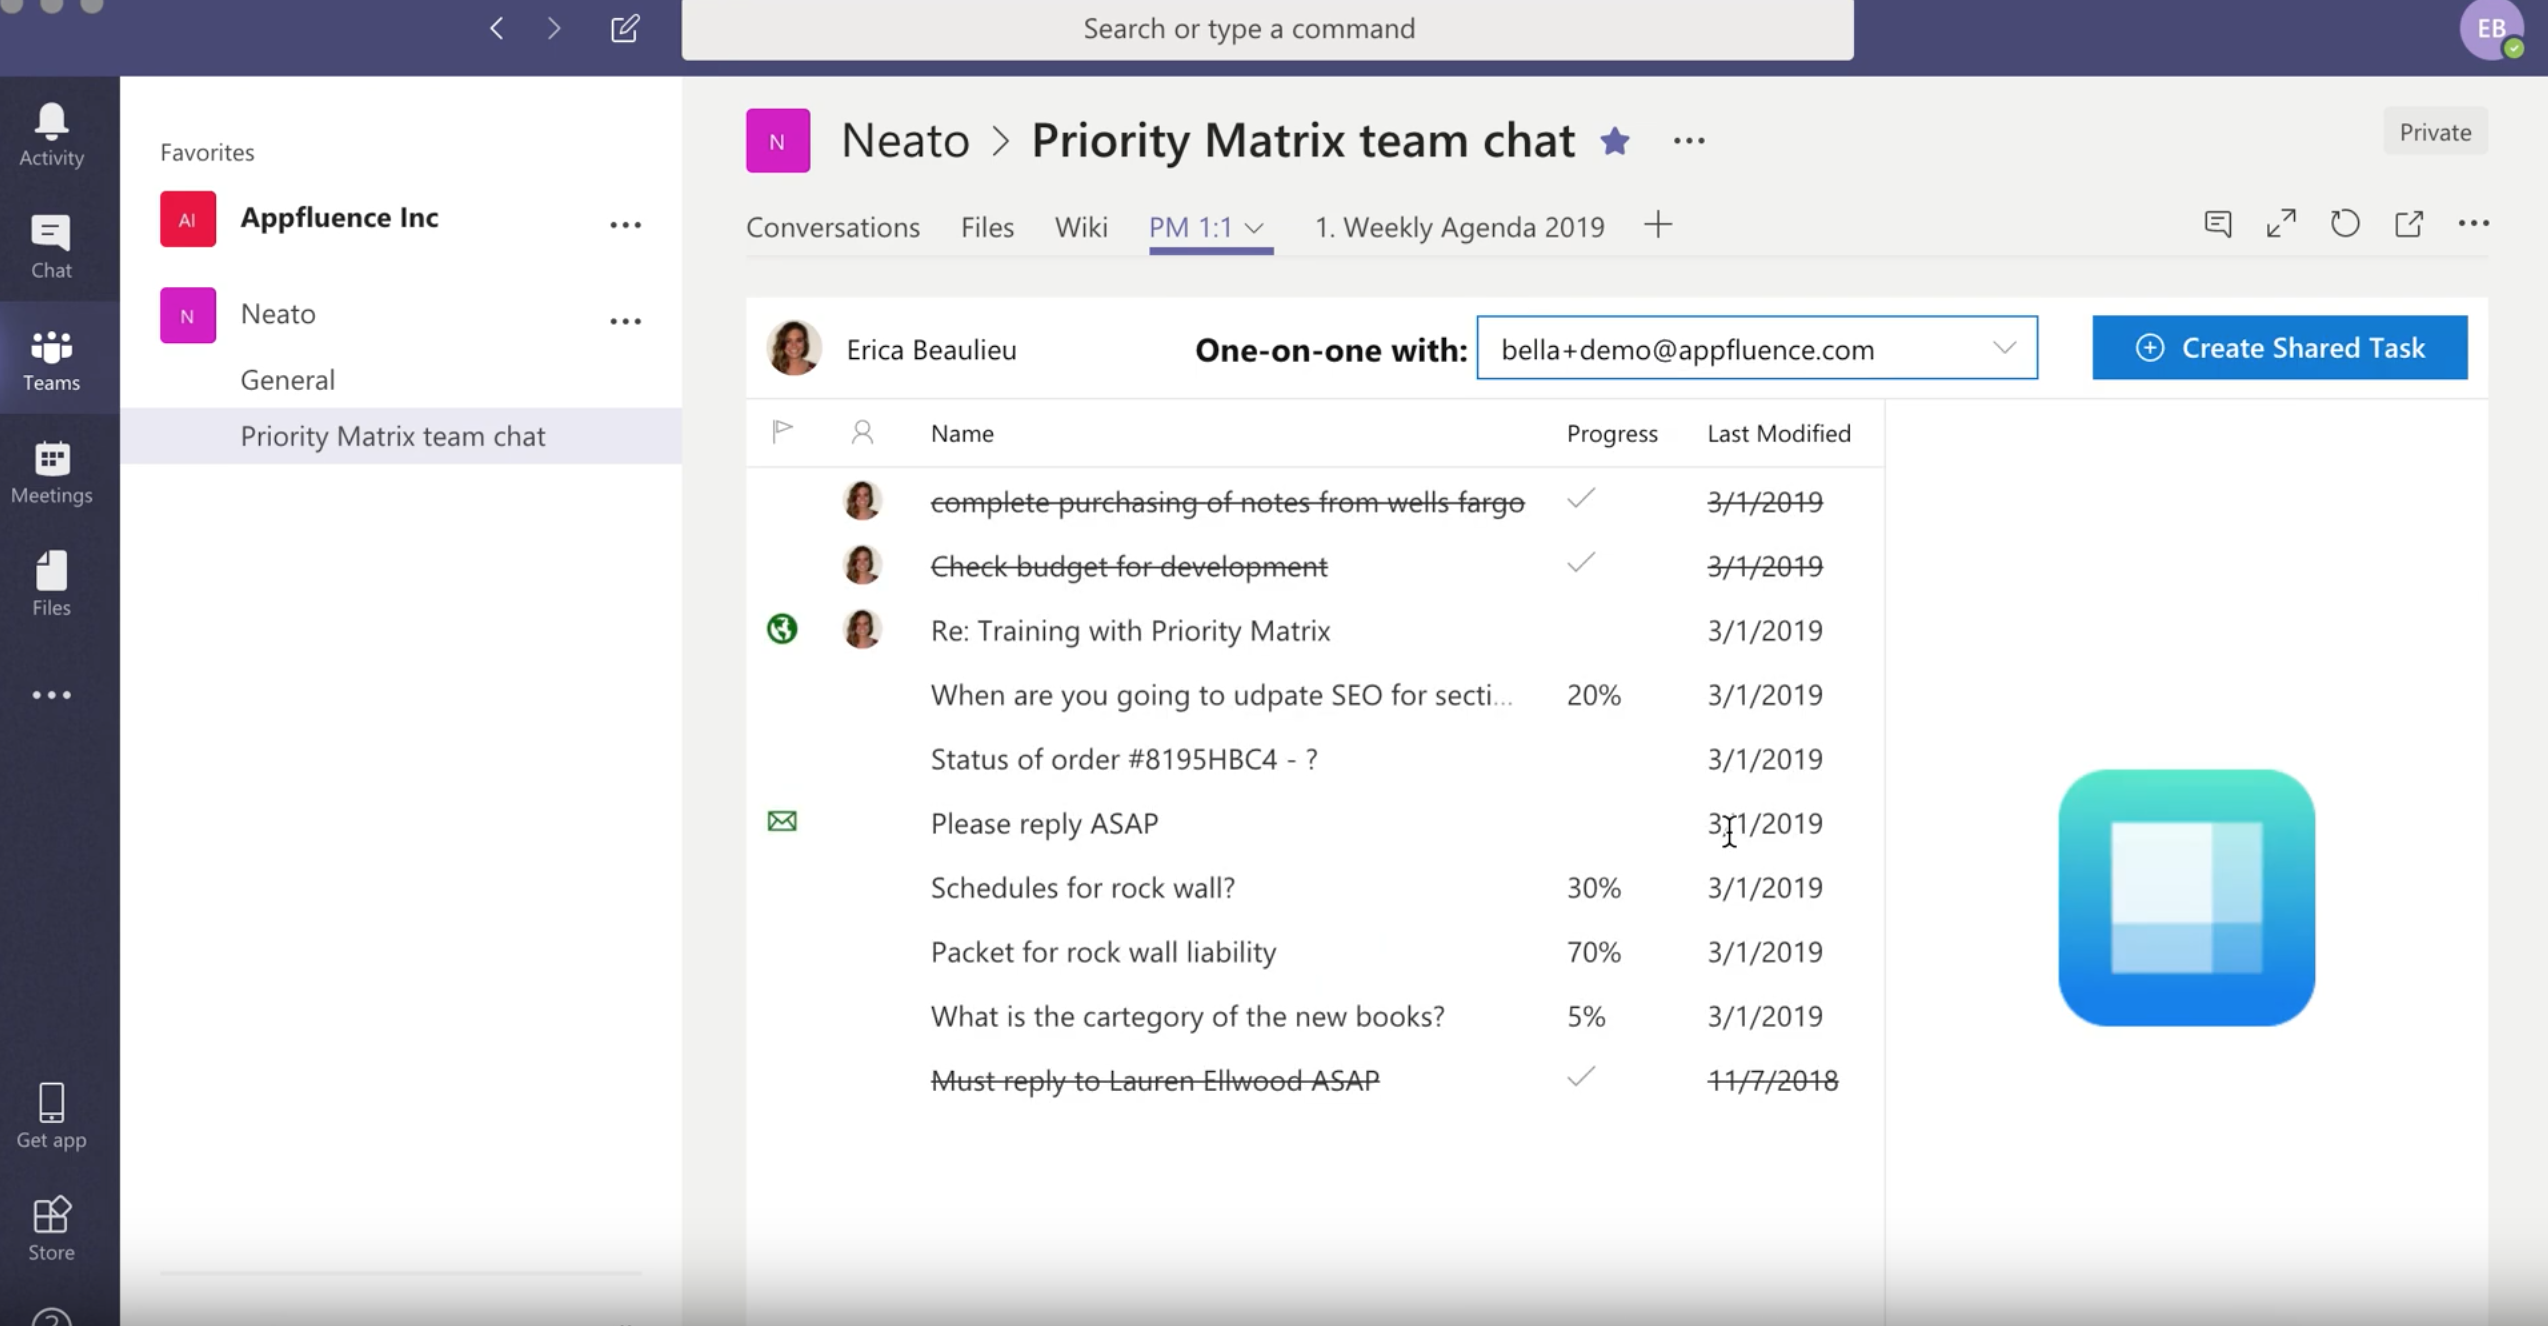Uncheck 'Check budget for development' completion checkmark
Image resolution: width=2548 pixels, height=1326 pixels.
click(1581, 563)
